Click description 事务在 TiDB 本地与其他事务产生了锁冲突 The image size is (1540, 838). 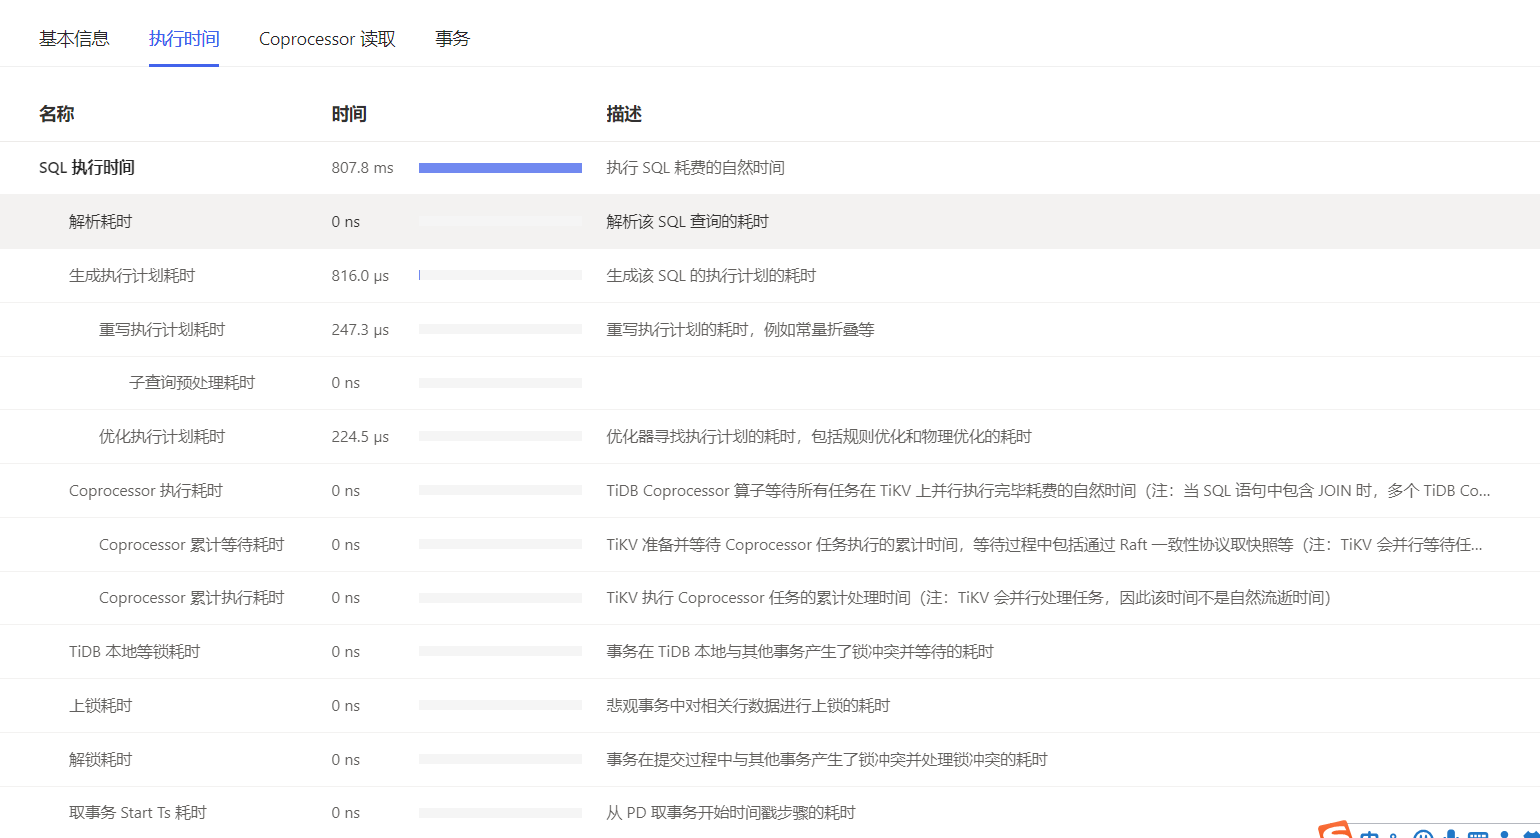click(x=800, y=652)
